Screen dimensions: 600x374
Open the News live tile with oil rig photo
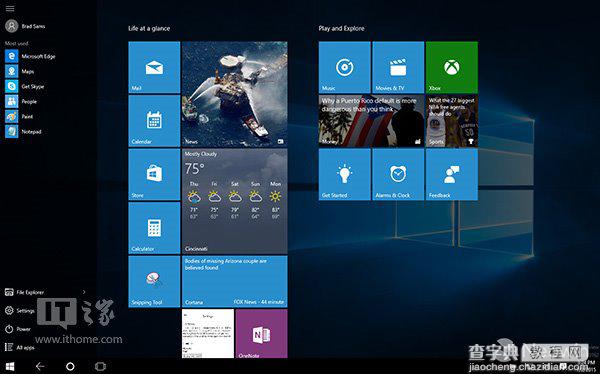[235, 94]
